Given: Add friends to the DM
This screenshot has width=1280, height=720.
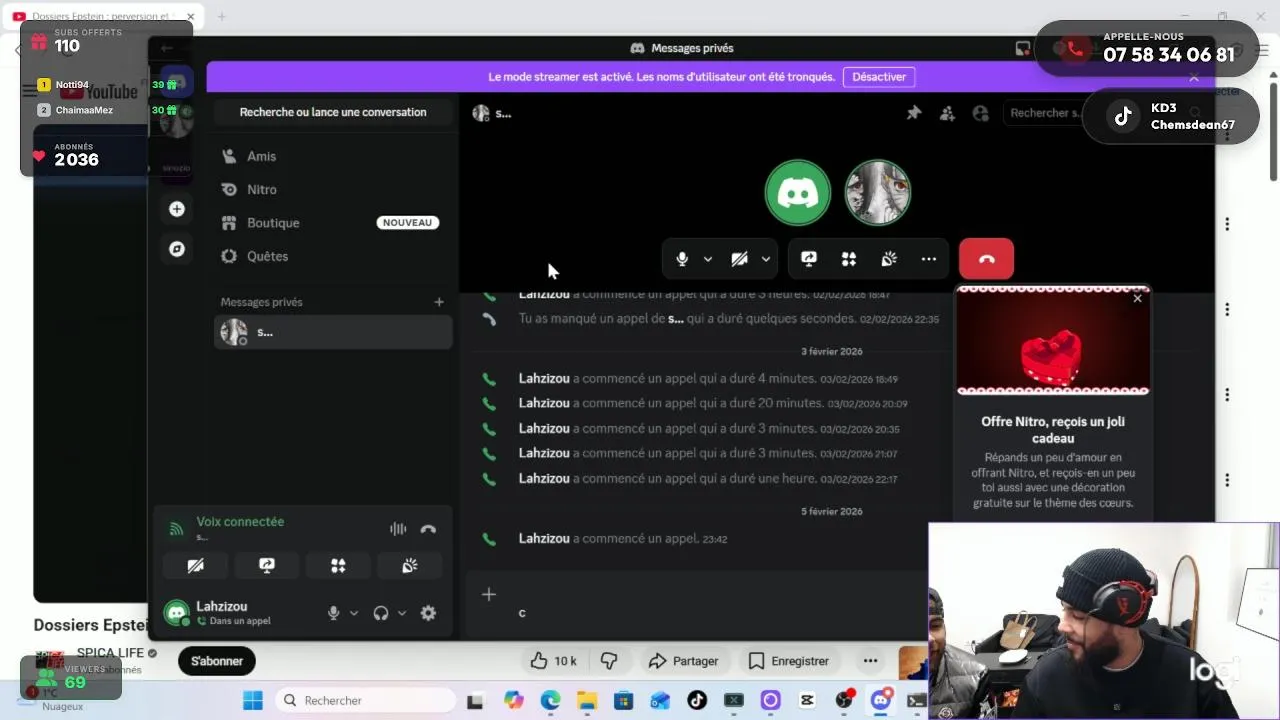Looking at the screenshot, I should pyautogui.click(x=947, y=113).
